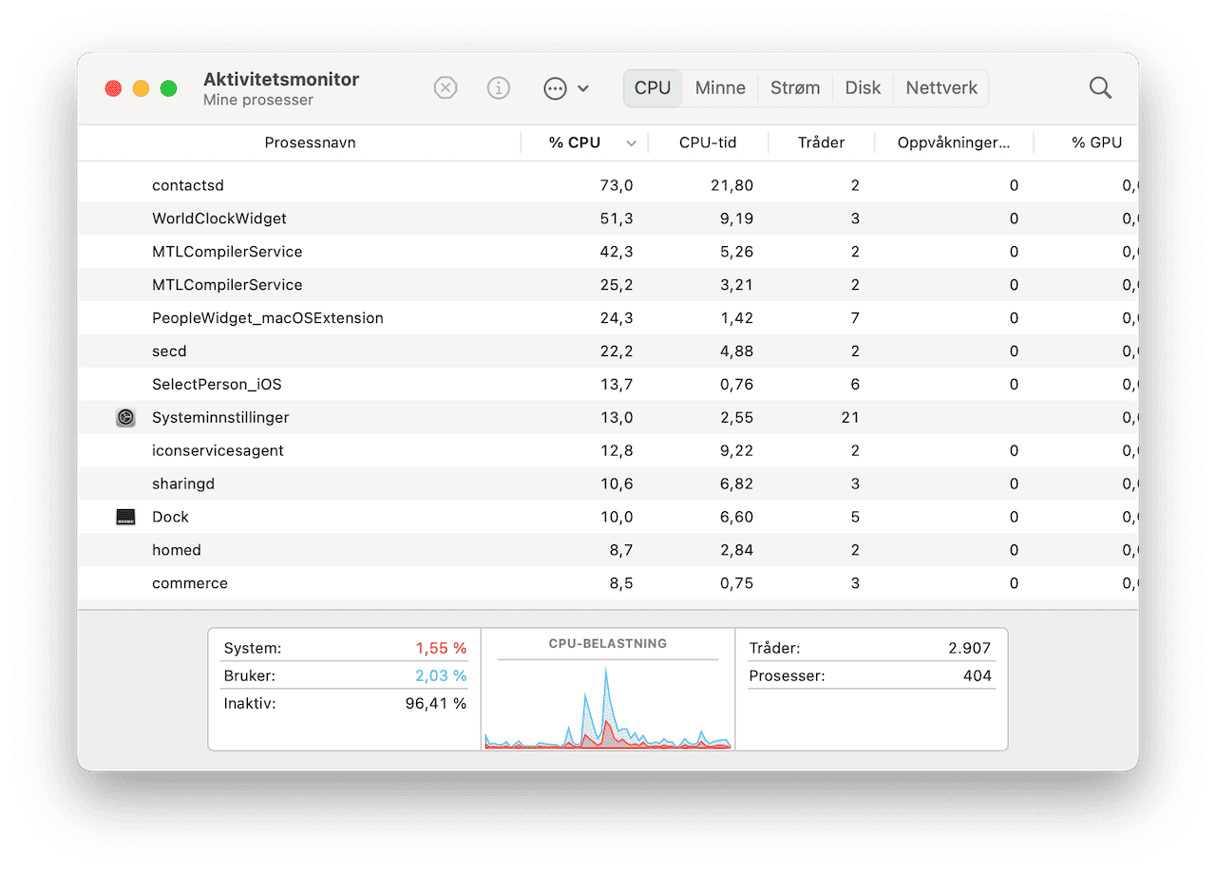Viewport: 1216px width, 873px height.
Task: Sort by % GPU column header
Action: click(1097, 143)
